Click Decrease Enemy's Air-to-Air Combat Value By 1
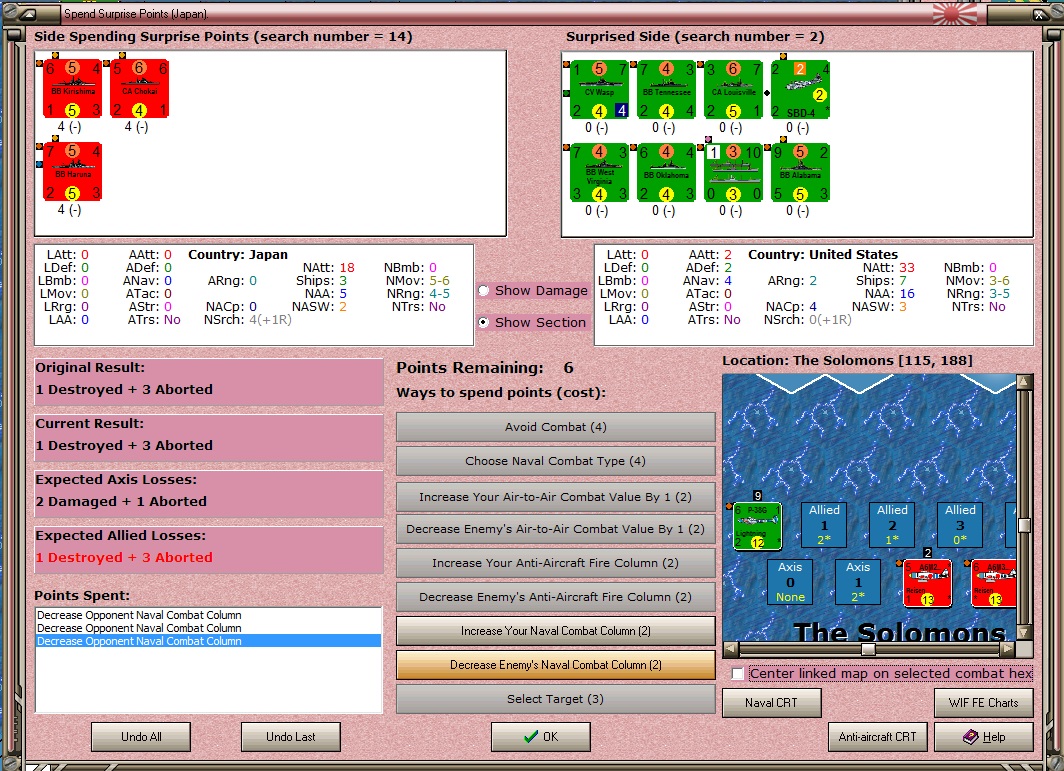1064x771 pixels. pos(556,529)
